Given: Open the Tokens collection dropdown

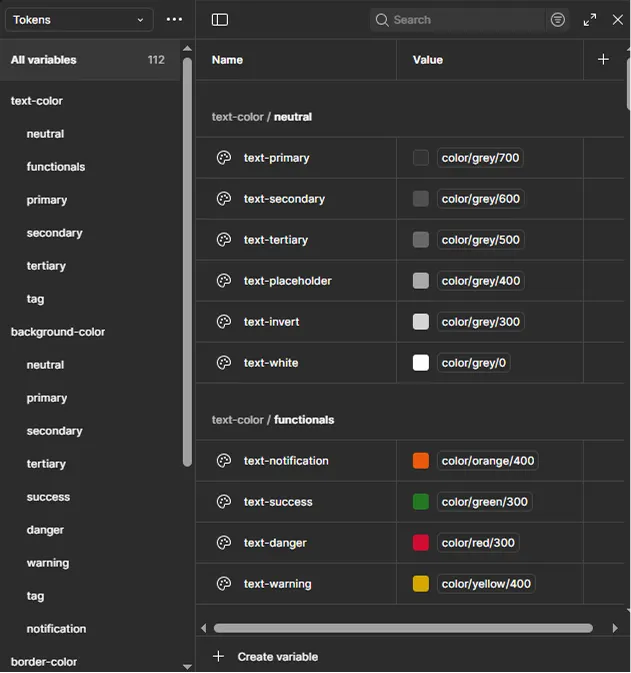Looking at the screenshot, I should (78, 20).
